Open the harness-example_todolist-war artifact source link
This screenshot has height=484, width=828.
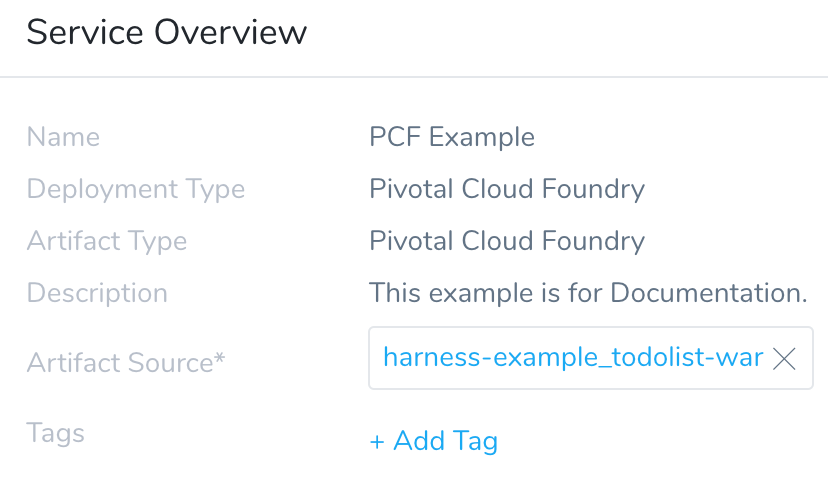coord(573,358)
